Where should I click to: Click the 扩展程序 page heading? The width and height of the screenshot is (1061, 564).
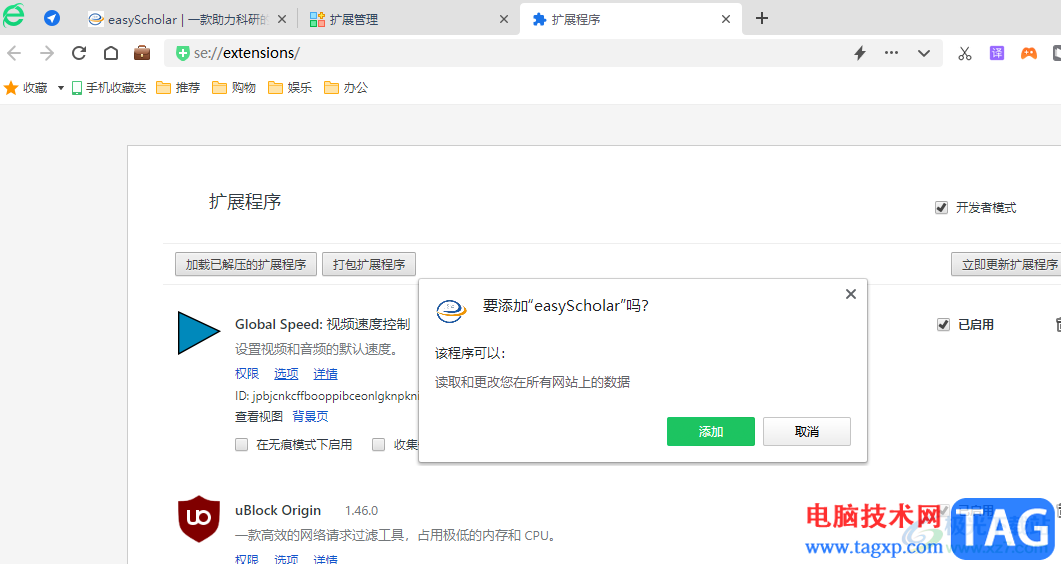[x=245, y=202]
